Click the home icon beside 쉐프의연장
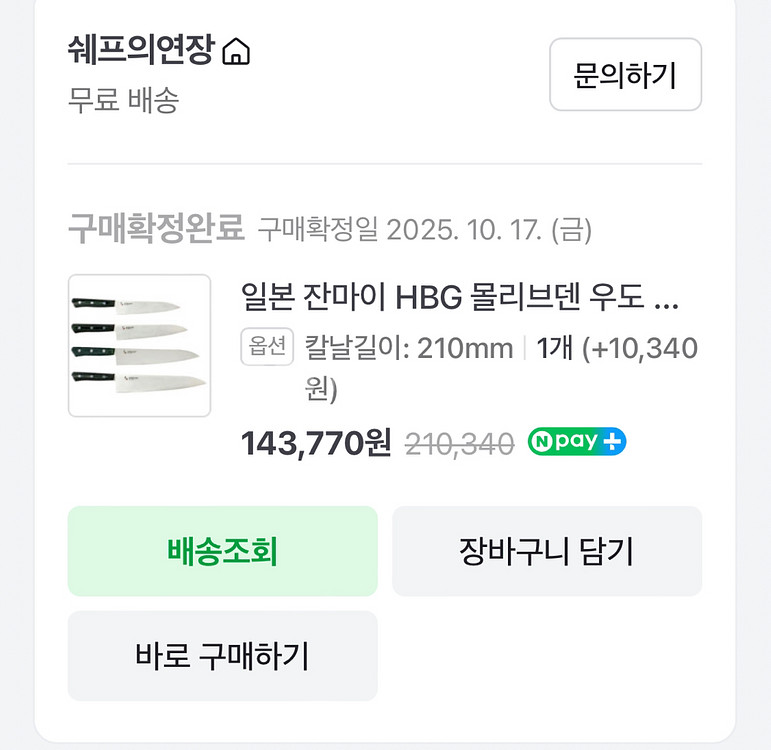The image size is (771, 750). [236, 51]
